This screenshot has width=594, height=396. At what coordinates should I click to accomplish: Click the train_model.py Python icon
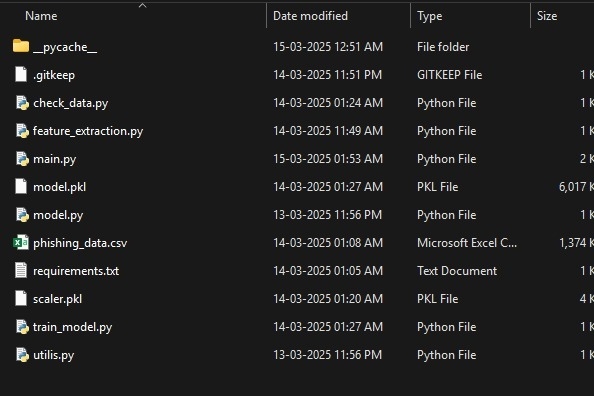point(22,327)
